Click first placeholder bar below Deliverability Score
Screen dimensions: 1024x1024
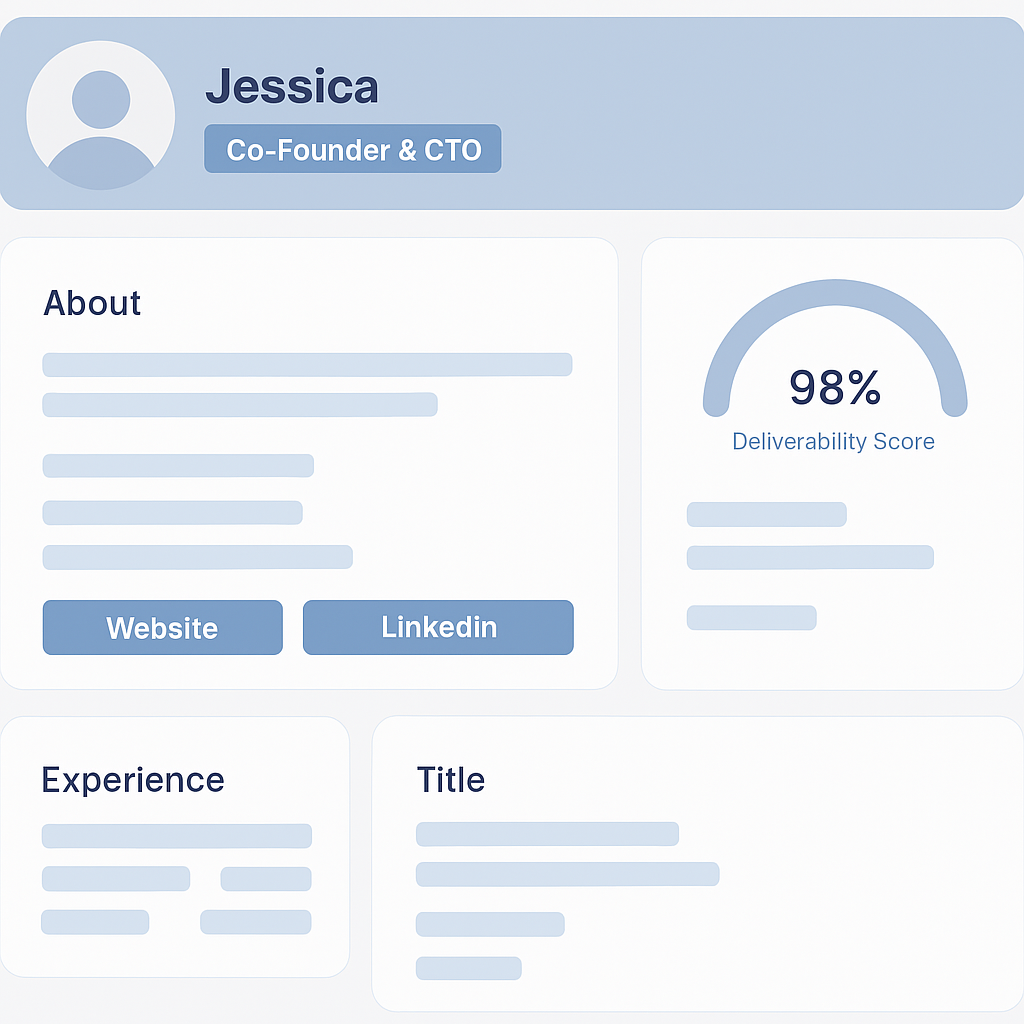[767, 514]
